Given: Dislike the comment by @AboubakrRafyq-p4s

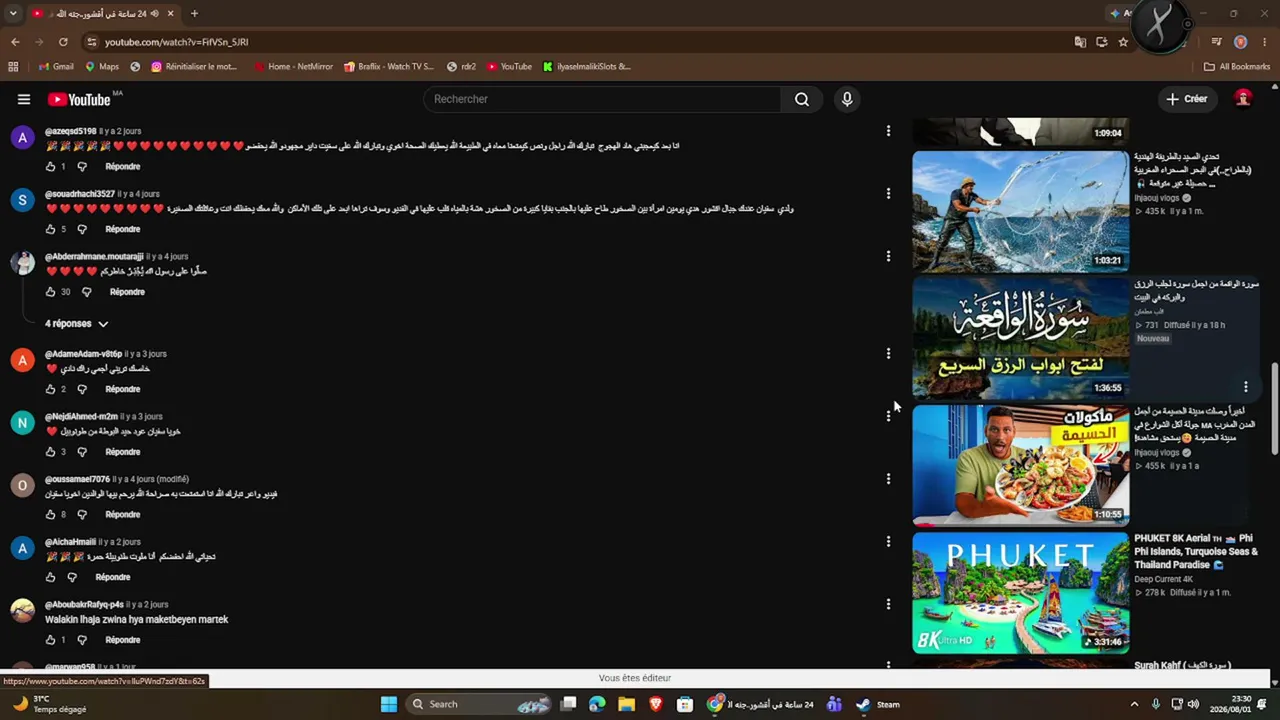Looking at the screenshot, I should point(82,640).
